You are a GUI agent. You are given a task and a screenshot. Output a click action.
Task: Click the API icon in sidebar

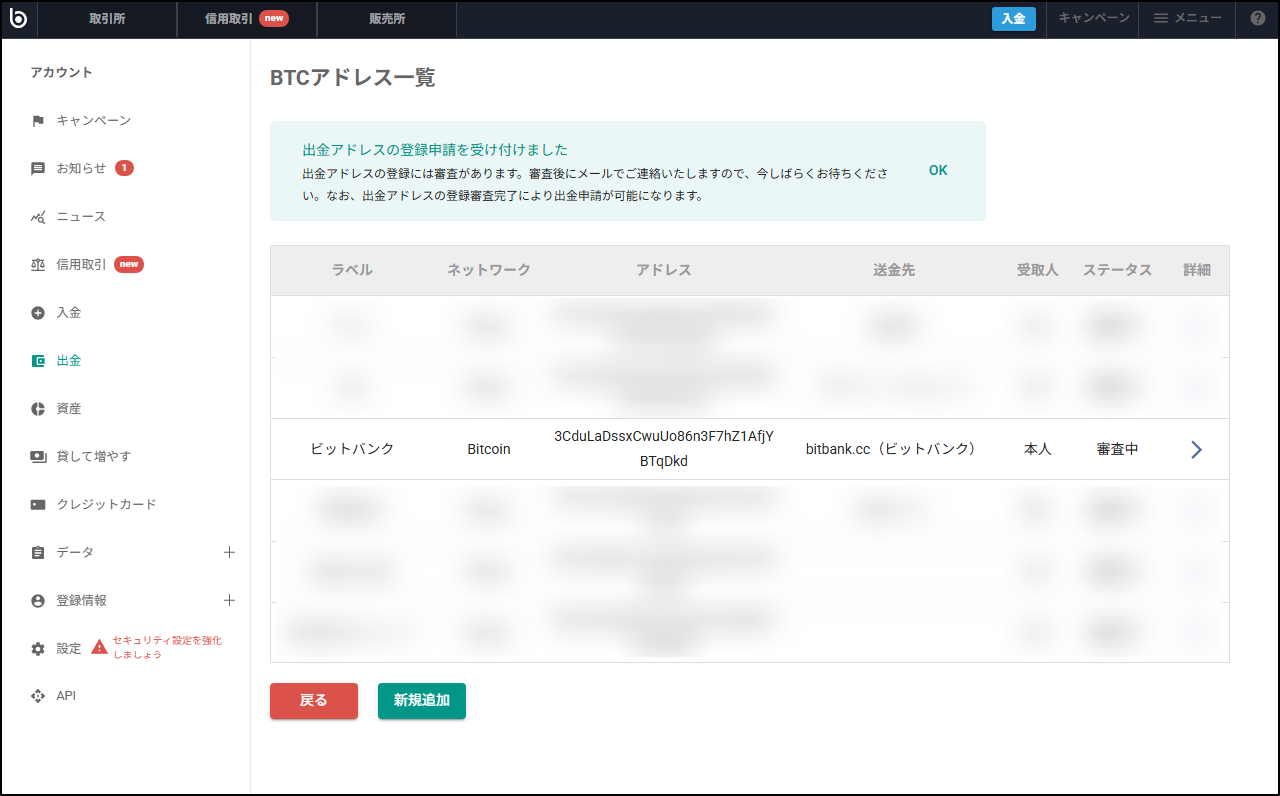point(38,696)
